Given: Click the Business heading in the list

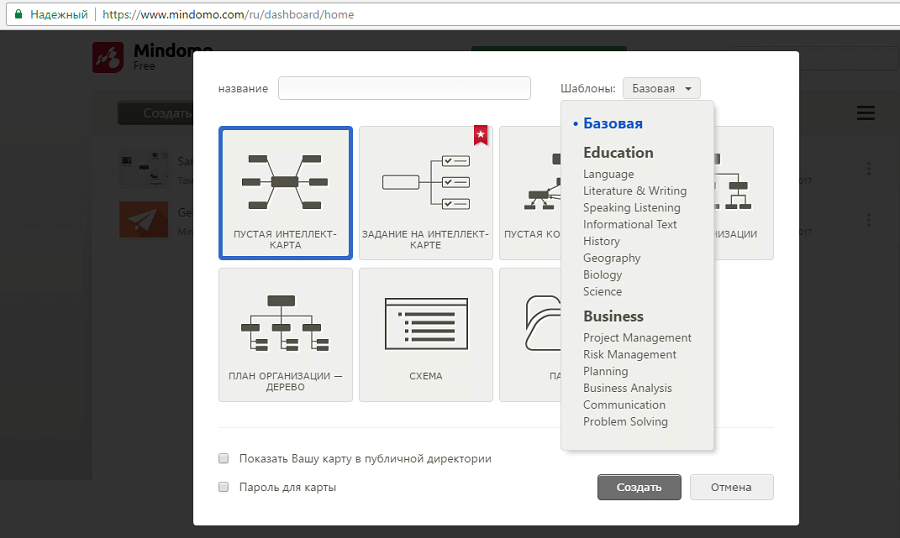Looking at the screenshot, I should tap(613, 316).
